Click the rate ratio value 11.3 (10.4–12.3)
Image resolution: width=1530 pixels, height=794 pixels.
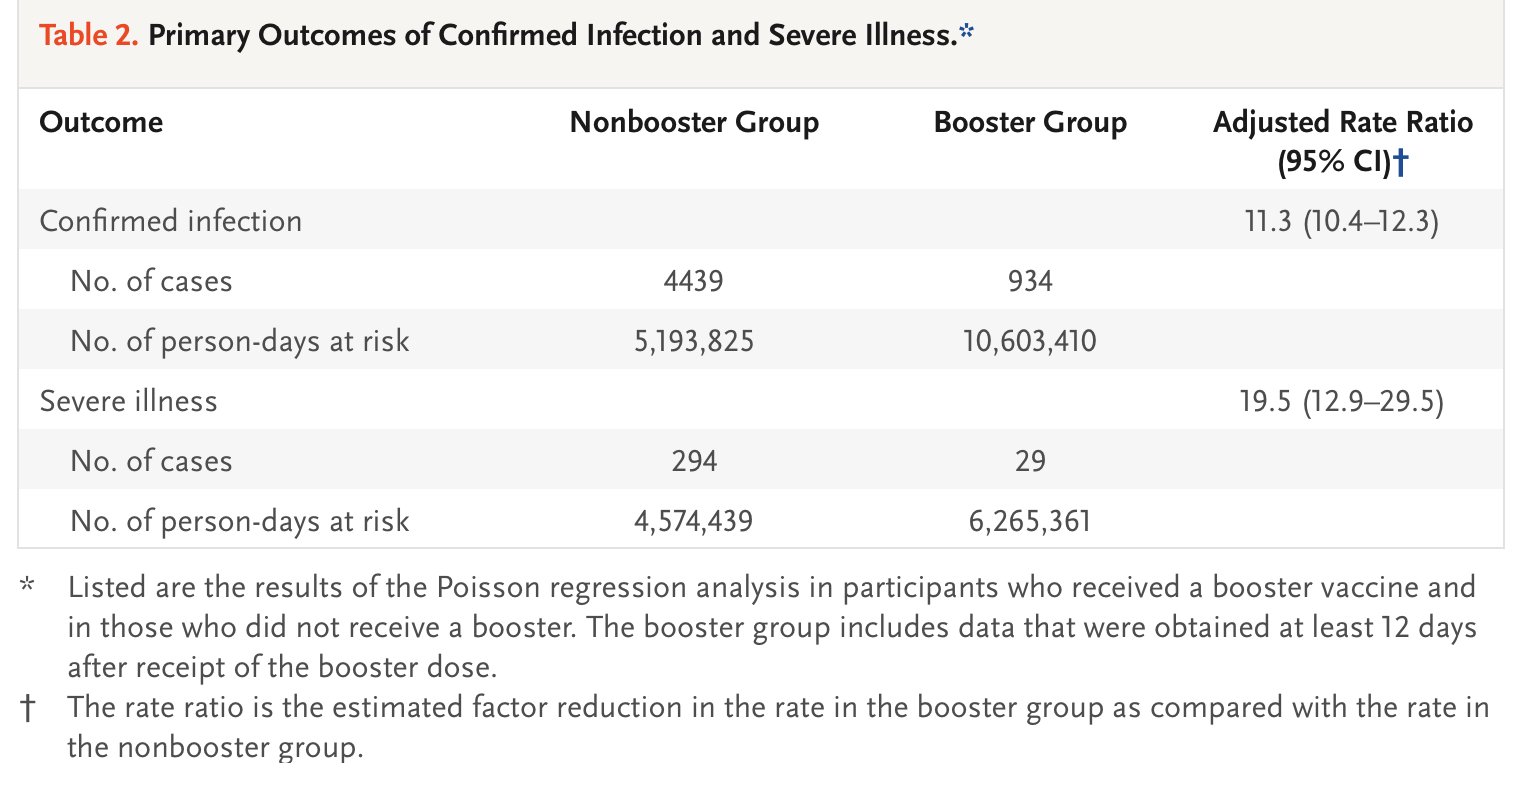pyautogui.click(x=1341, y=220)
